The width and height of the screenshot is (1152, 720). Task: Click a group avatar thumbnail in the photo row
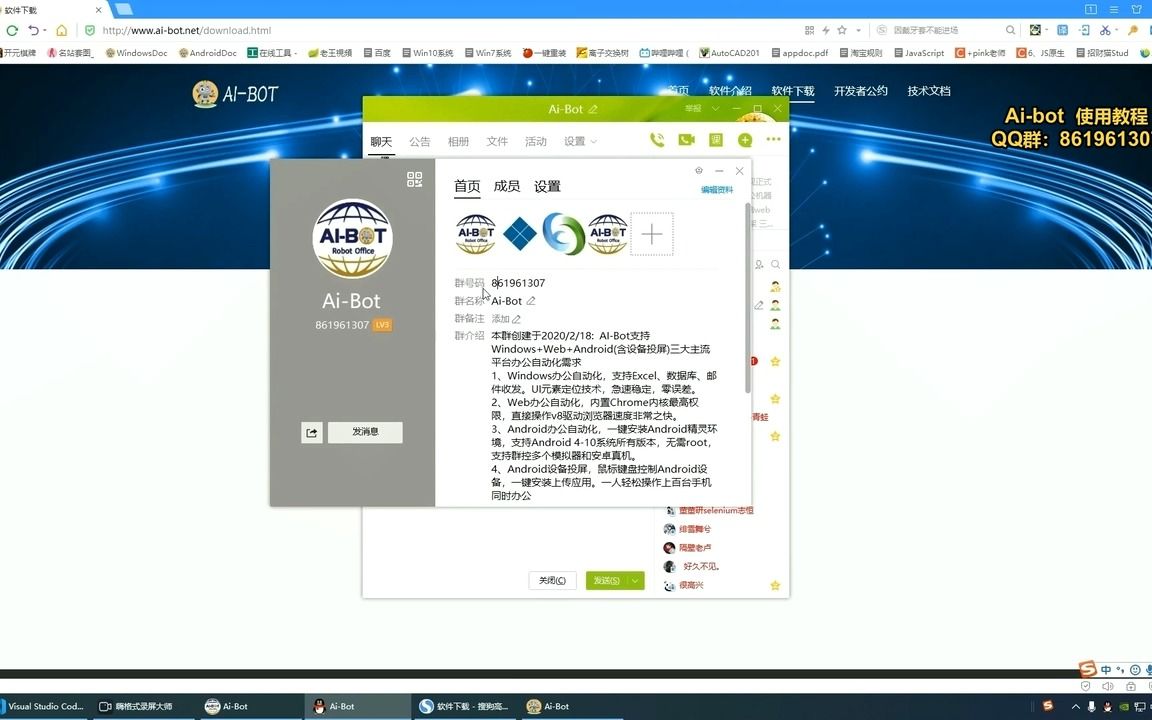475,233
